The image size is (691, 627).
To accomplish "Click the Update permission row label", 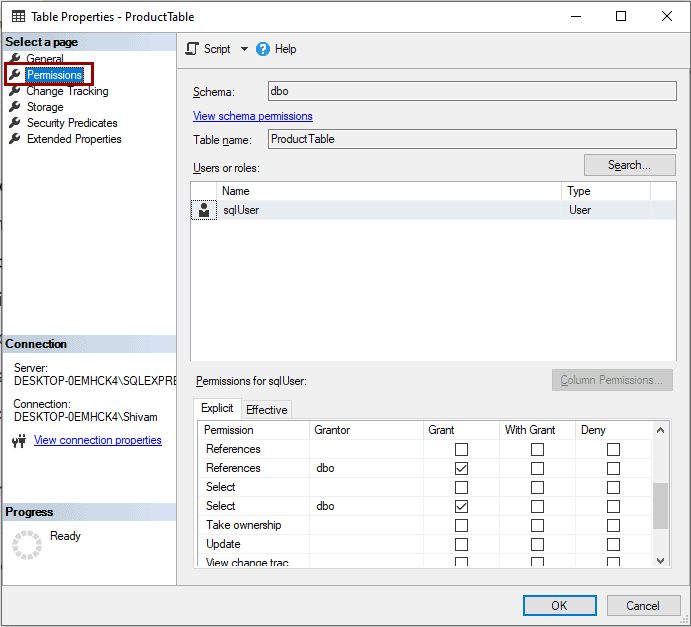I will click(223, 544).
